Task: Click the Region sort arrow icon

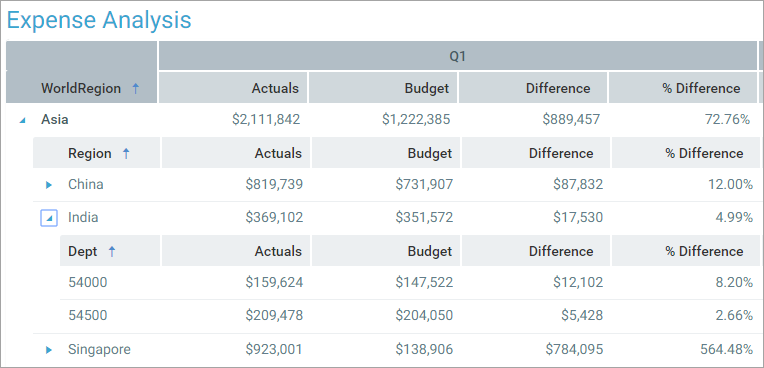Action: (126, 154)
